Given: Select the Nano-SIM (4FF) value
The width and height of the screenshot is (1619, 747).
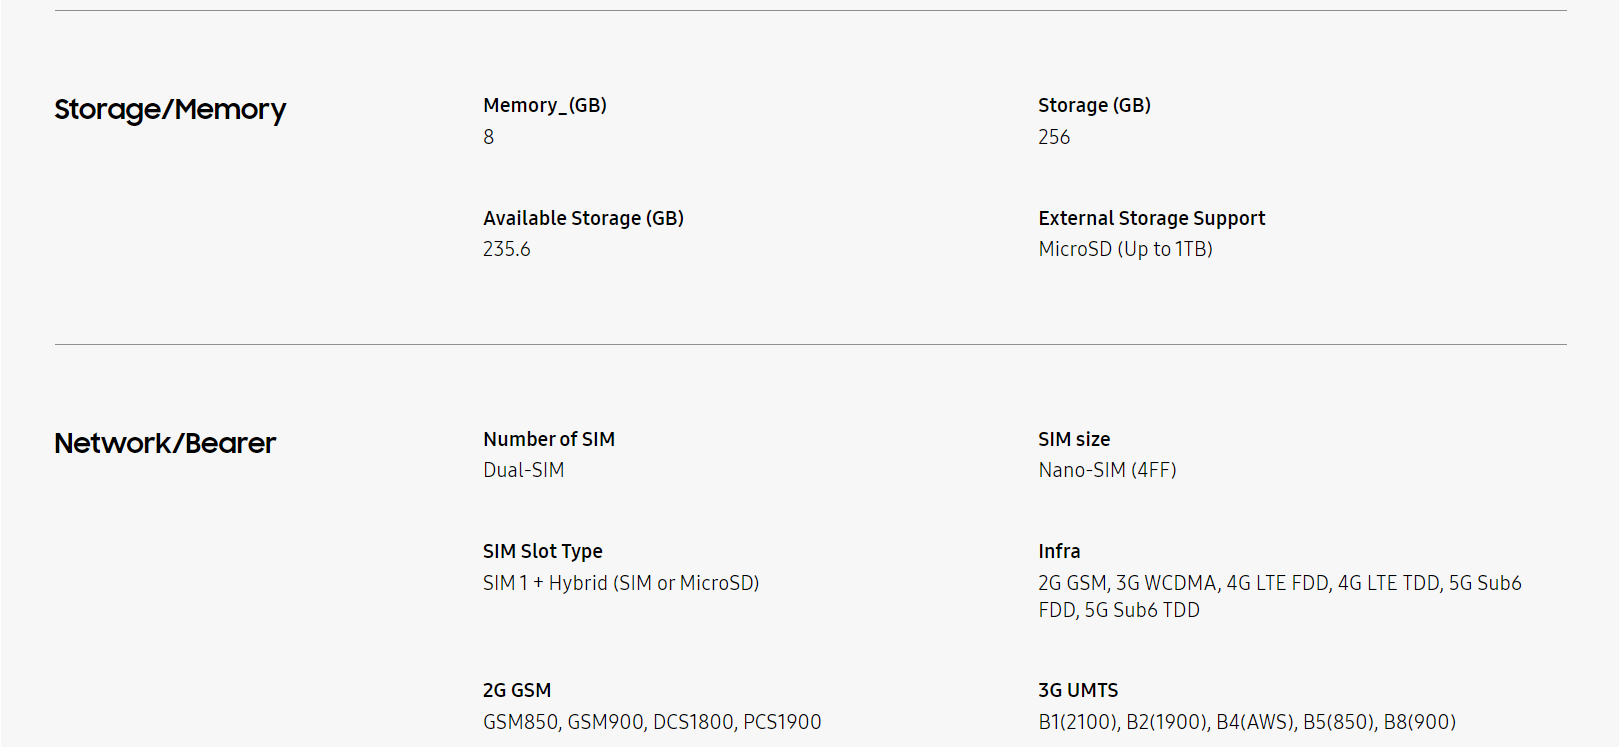Looking at the screenshot, I should [x=1107, y=470].
